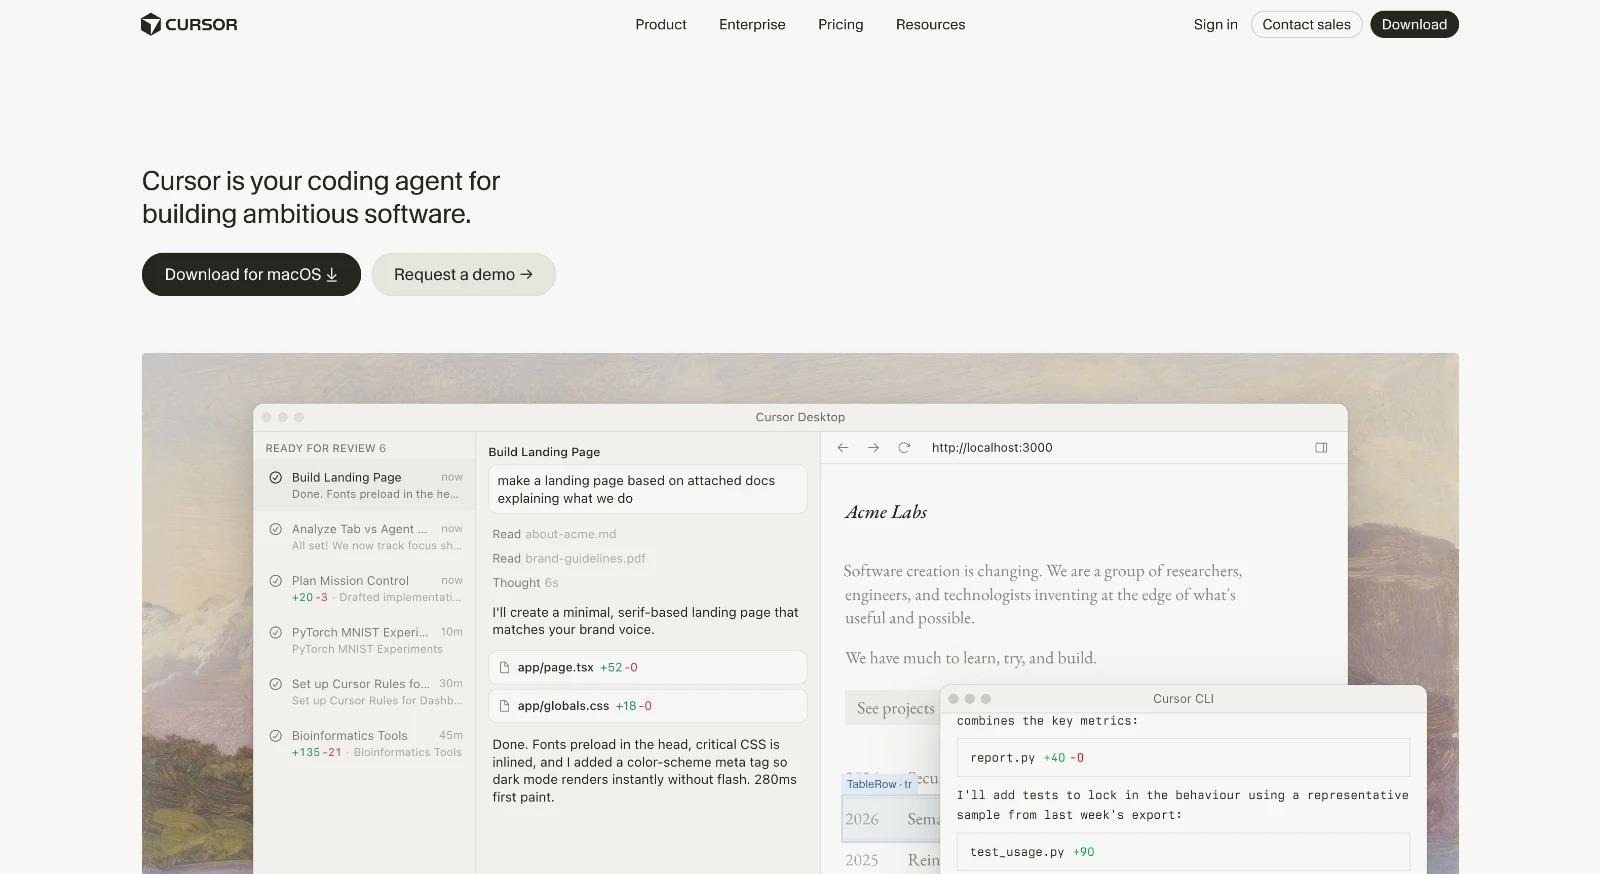Click the Request a demo button

coord(463,274)
